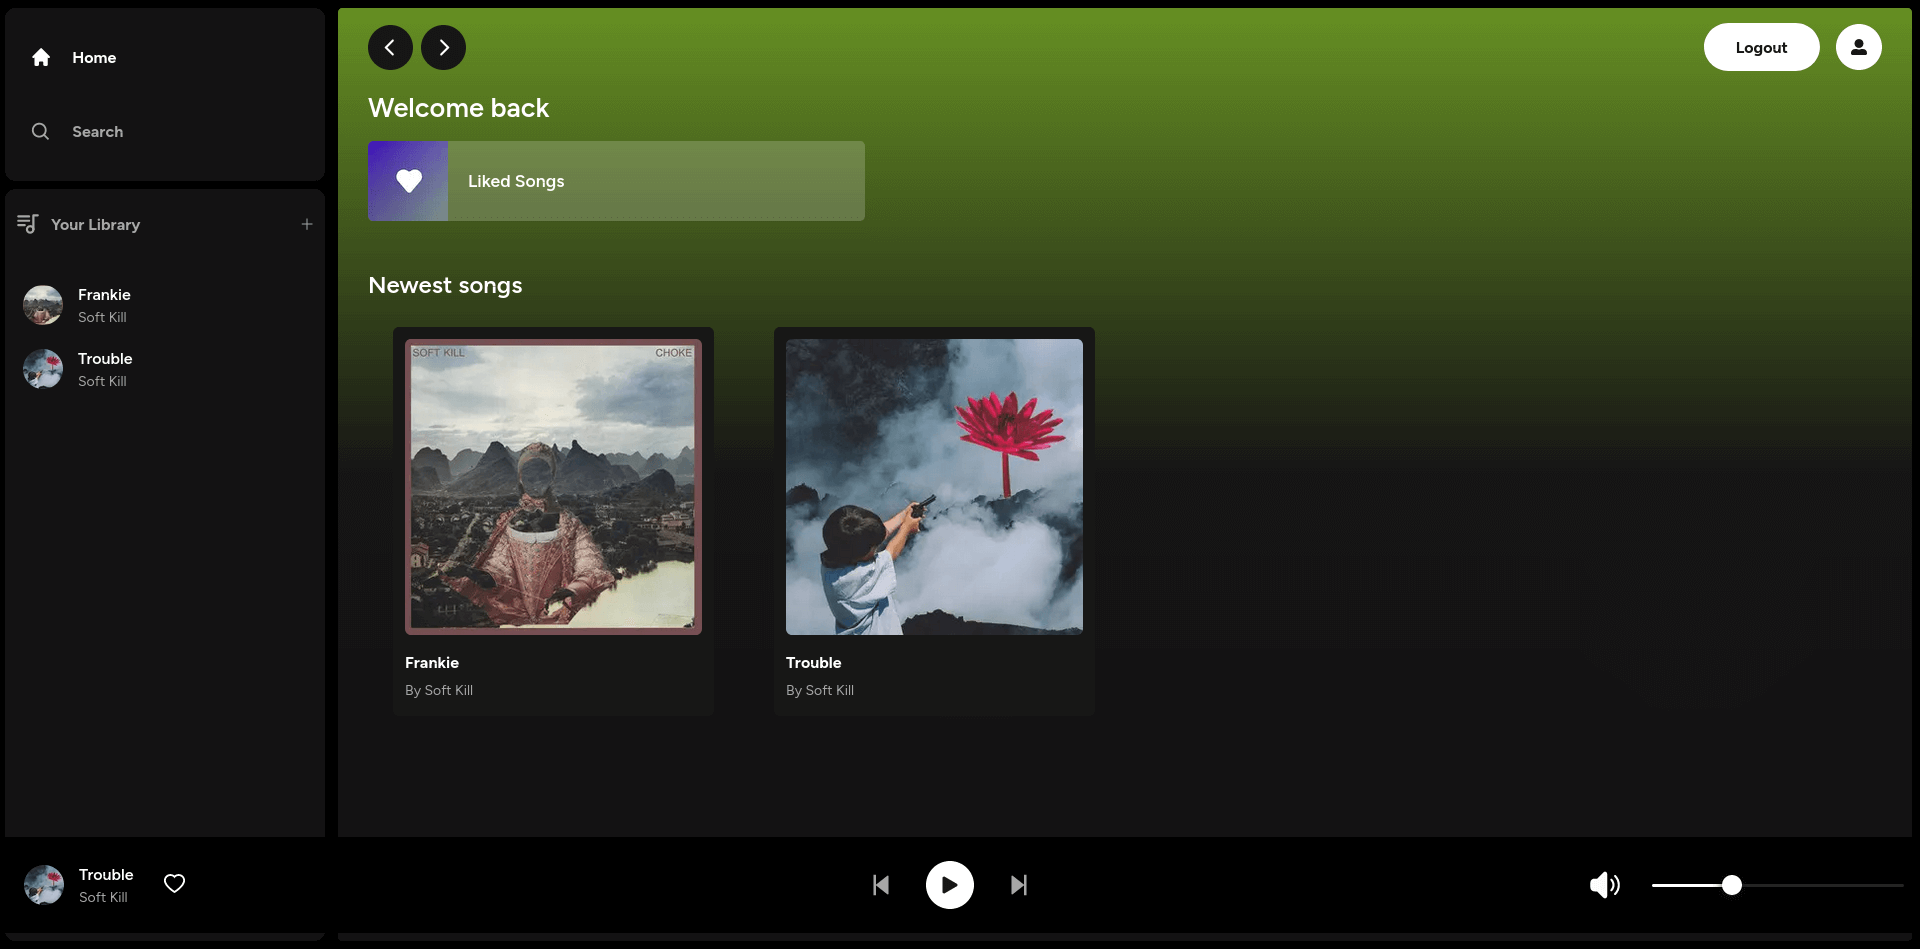Click the Trouble title in Your Library
This screenshot has height=949, width=1920.
pos(105,359)
